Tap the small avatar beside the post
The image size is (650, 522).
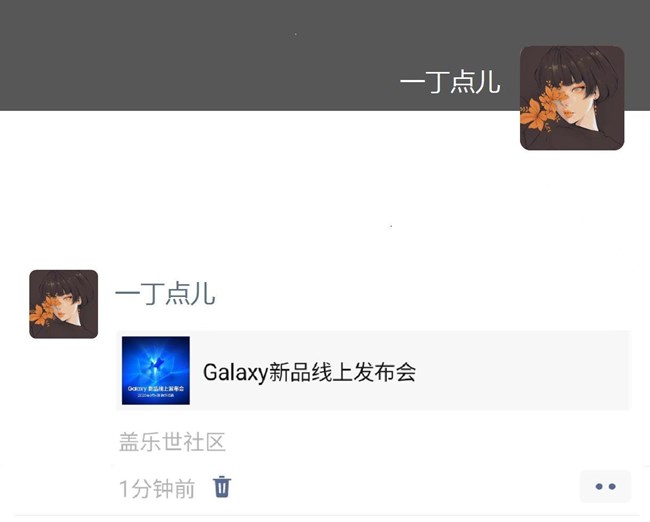(x=63, y=304)
